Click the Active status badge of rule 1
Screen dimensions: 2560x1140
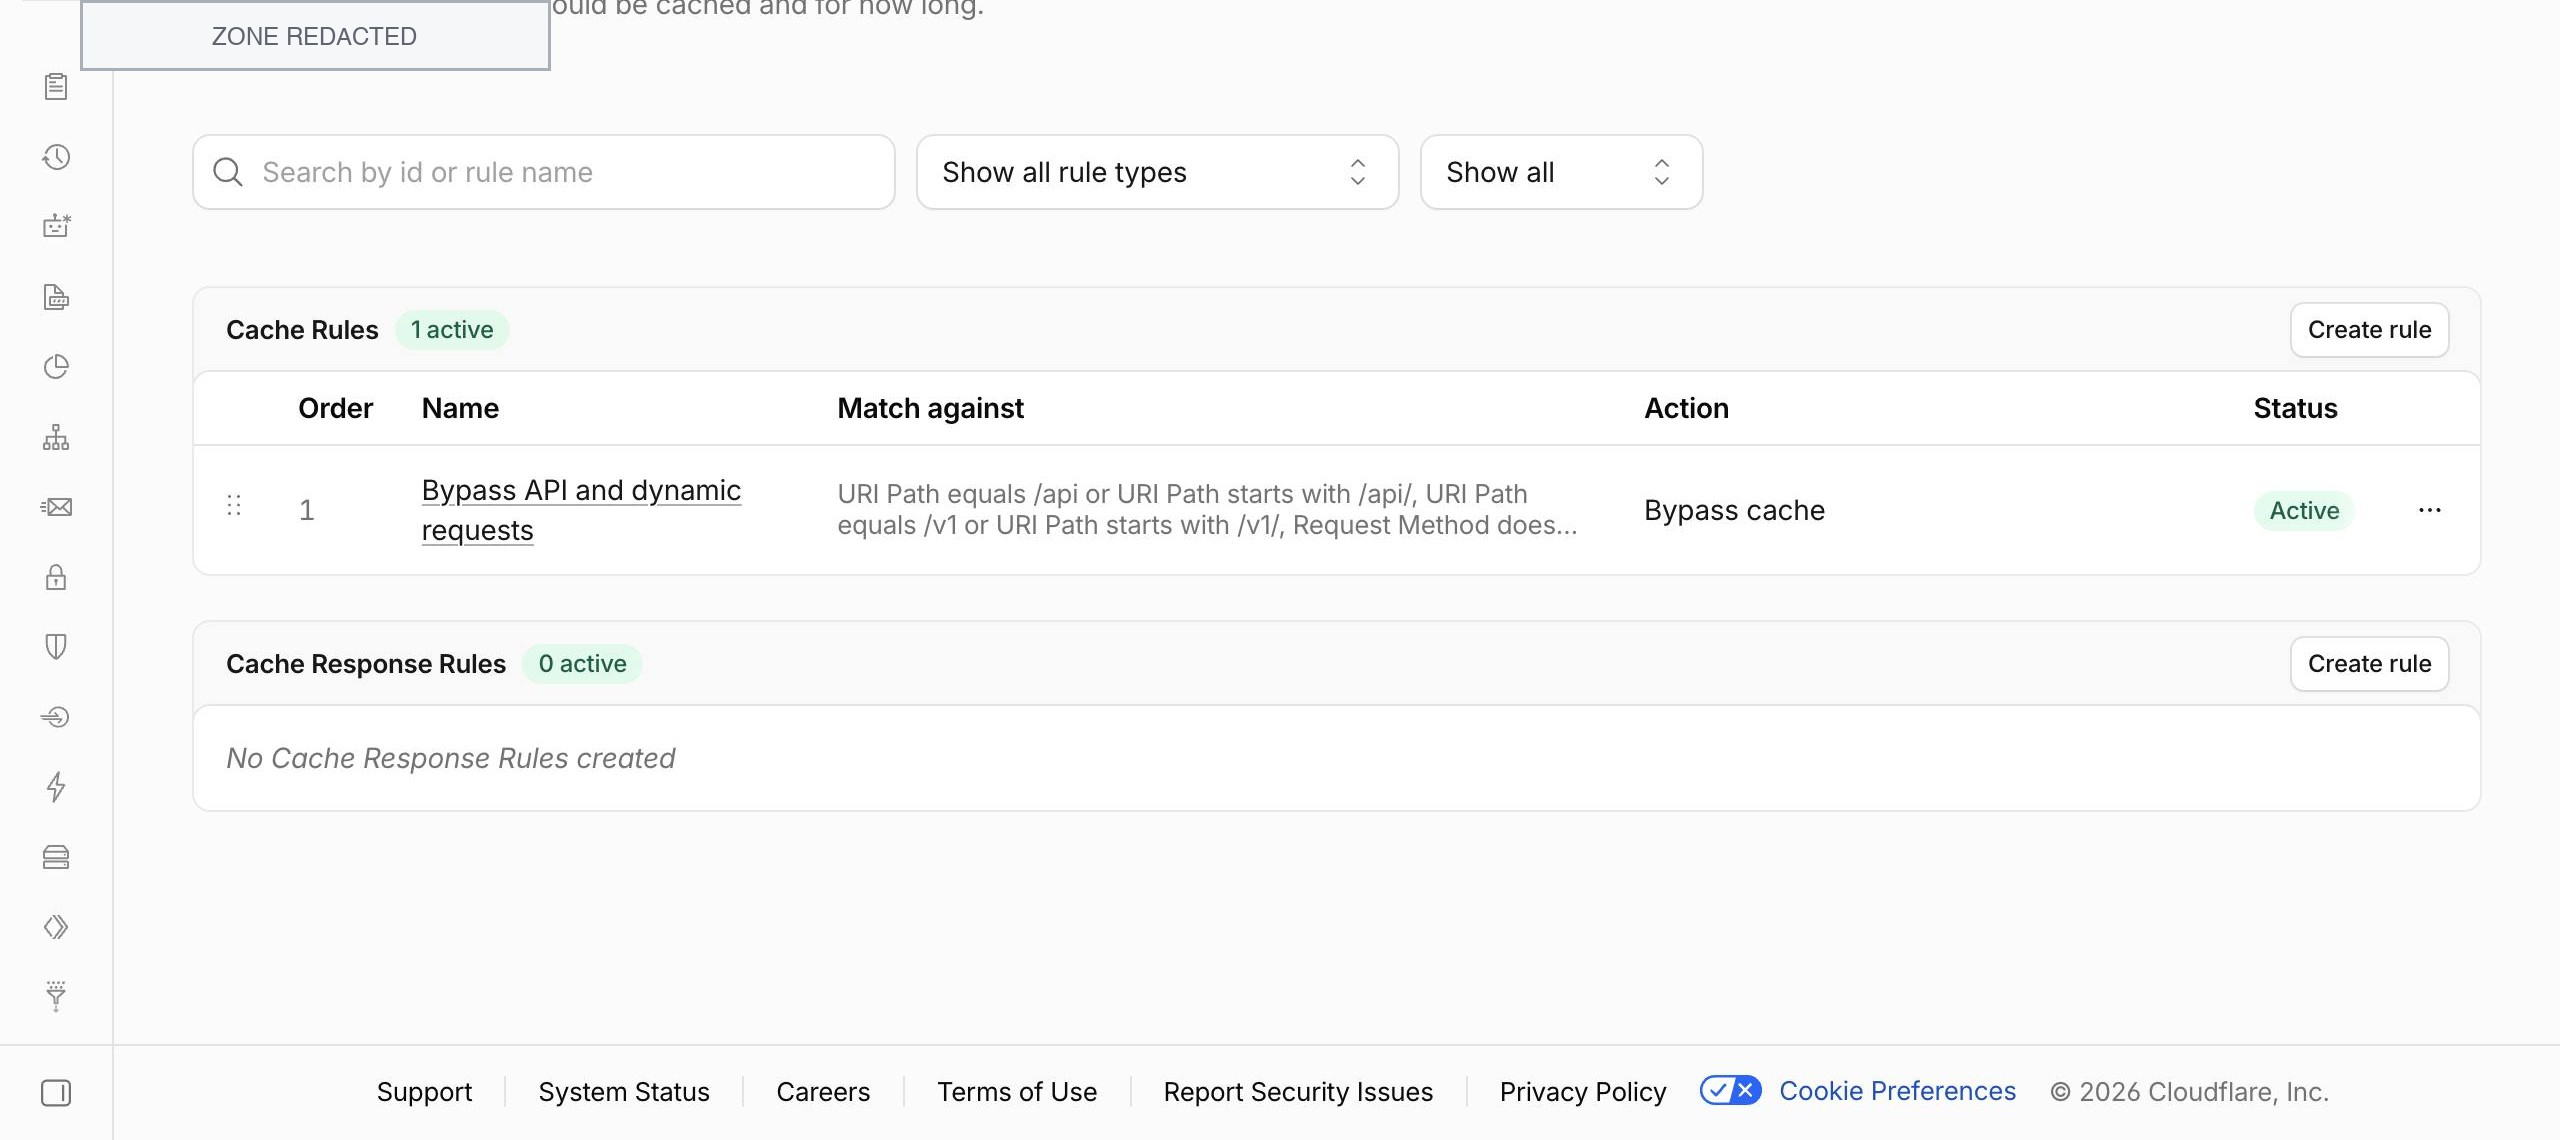pyautogui.click(x=2304, y=510)
